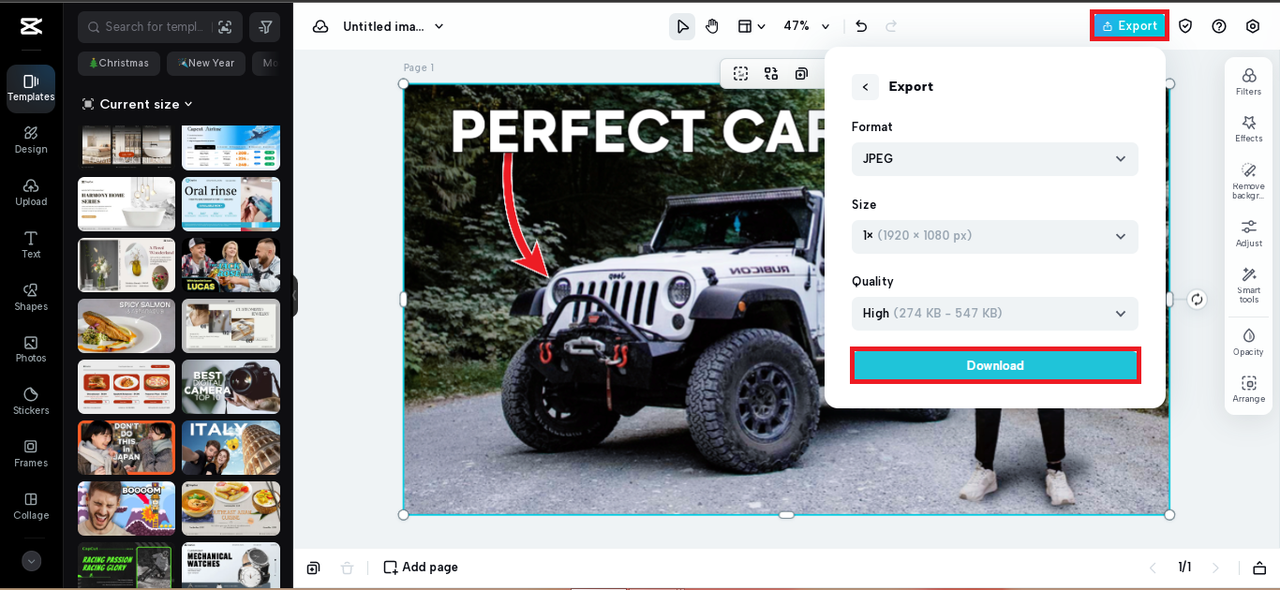Choose the Italy travel template
Viewport: 1280px width, 590px height.
[231, 447]
